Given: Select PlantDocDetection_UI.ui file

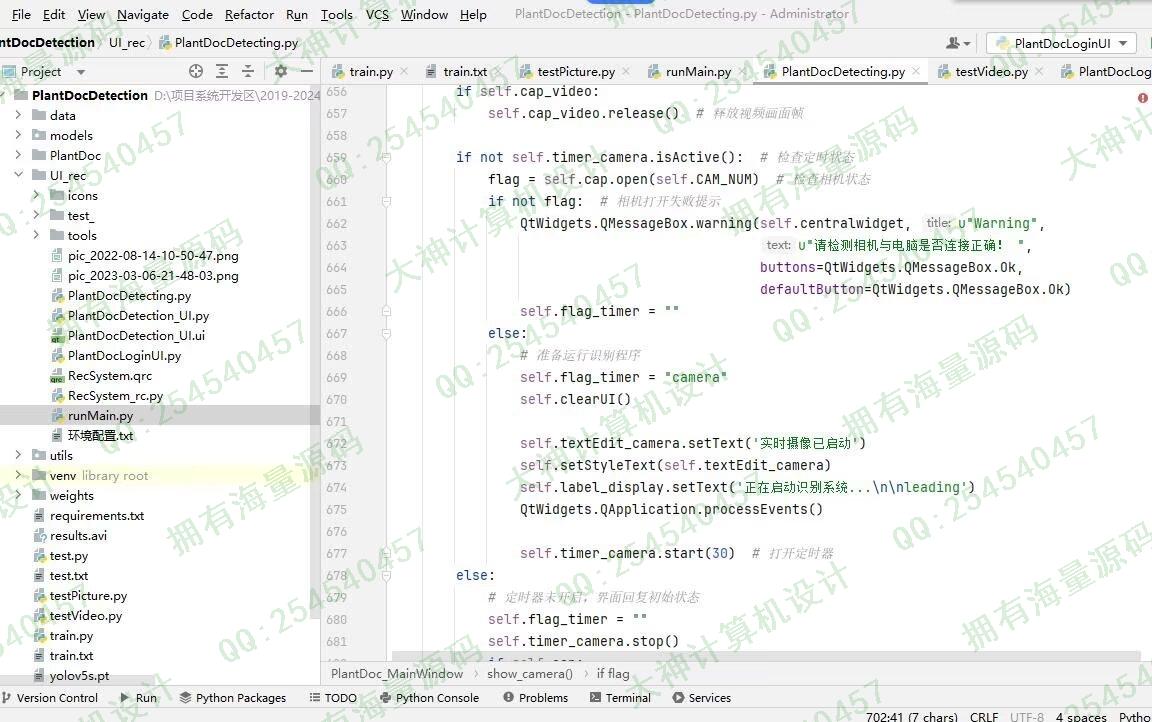Looking at the screenshot, I should tap(136, 336).
